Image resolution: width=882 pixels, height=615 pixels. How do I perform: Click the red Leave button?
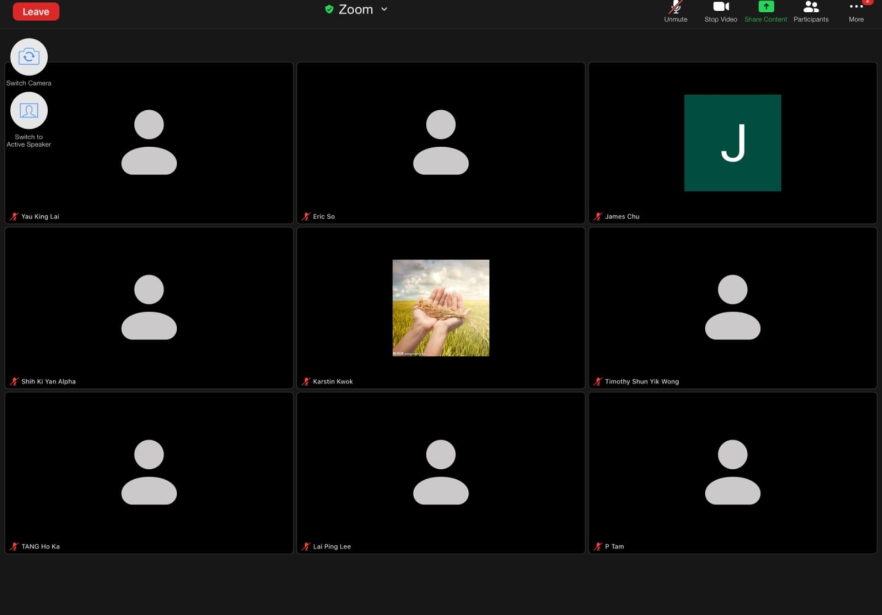[36, 11]
